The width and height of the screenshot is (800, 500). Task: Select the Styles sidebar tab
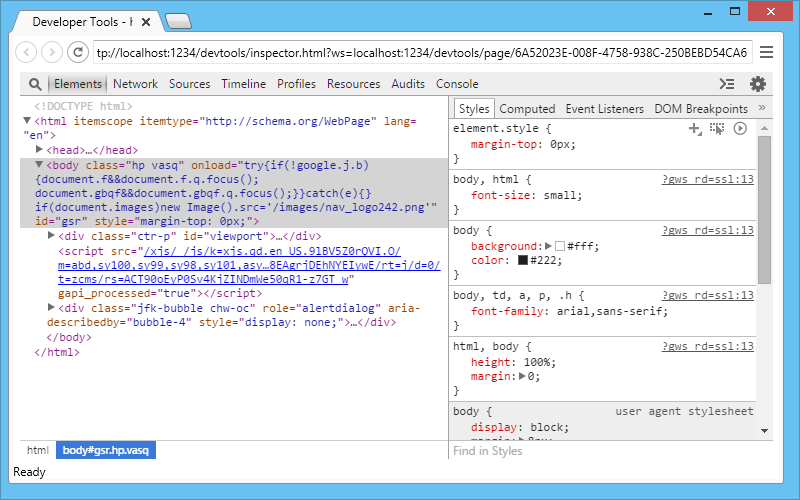point(474,109)
